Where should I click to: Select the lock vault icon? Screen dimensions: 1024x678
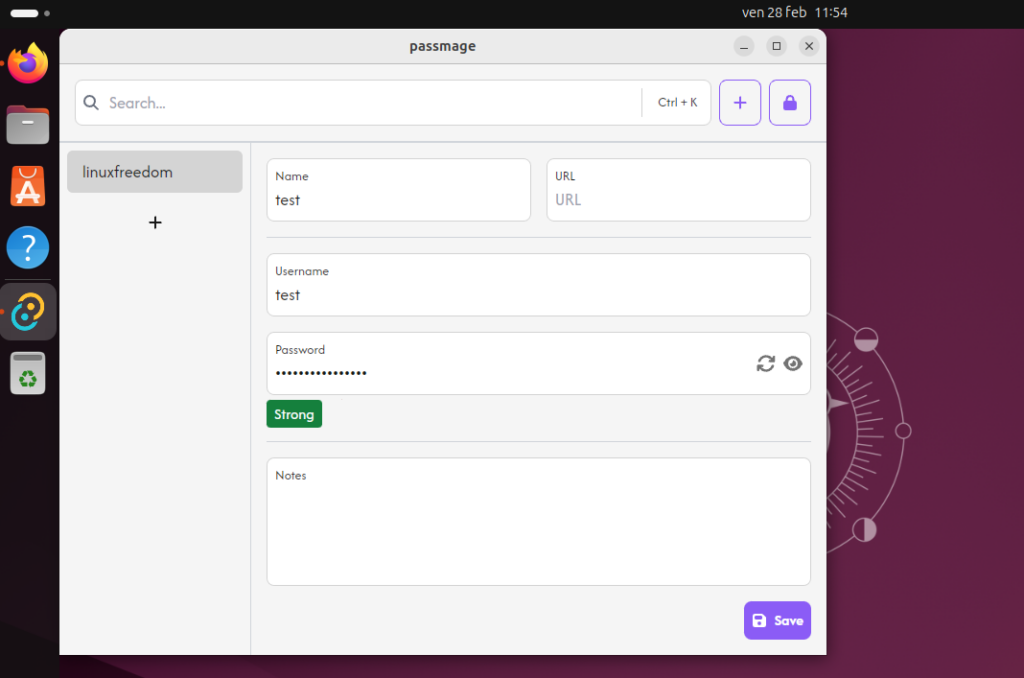[790, 102]
